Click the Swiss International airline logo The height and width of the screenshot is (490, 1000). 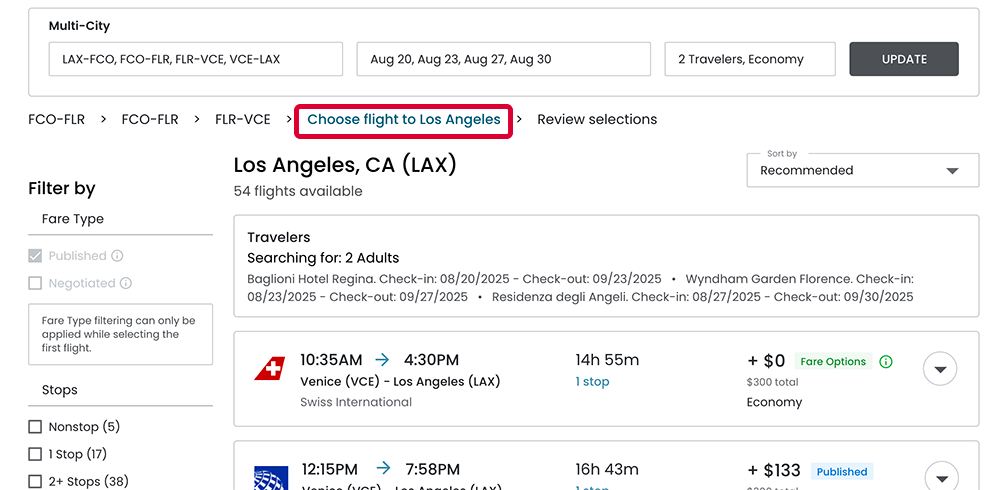tap(269, 370)
